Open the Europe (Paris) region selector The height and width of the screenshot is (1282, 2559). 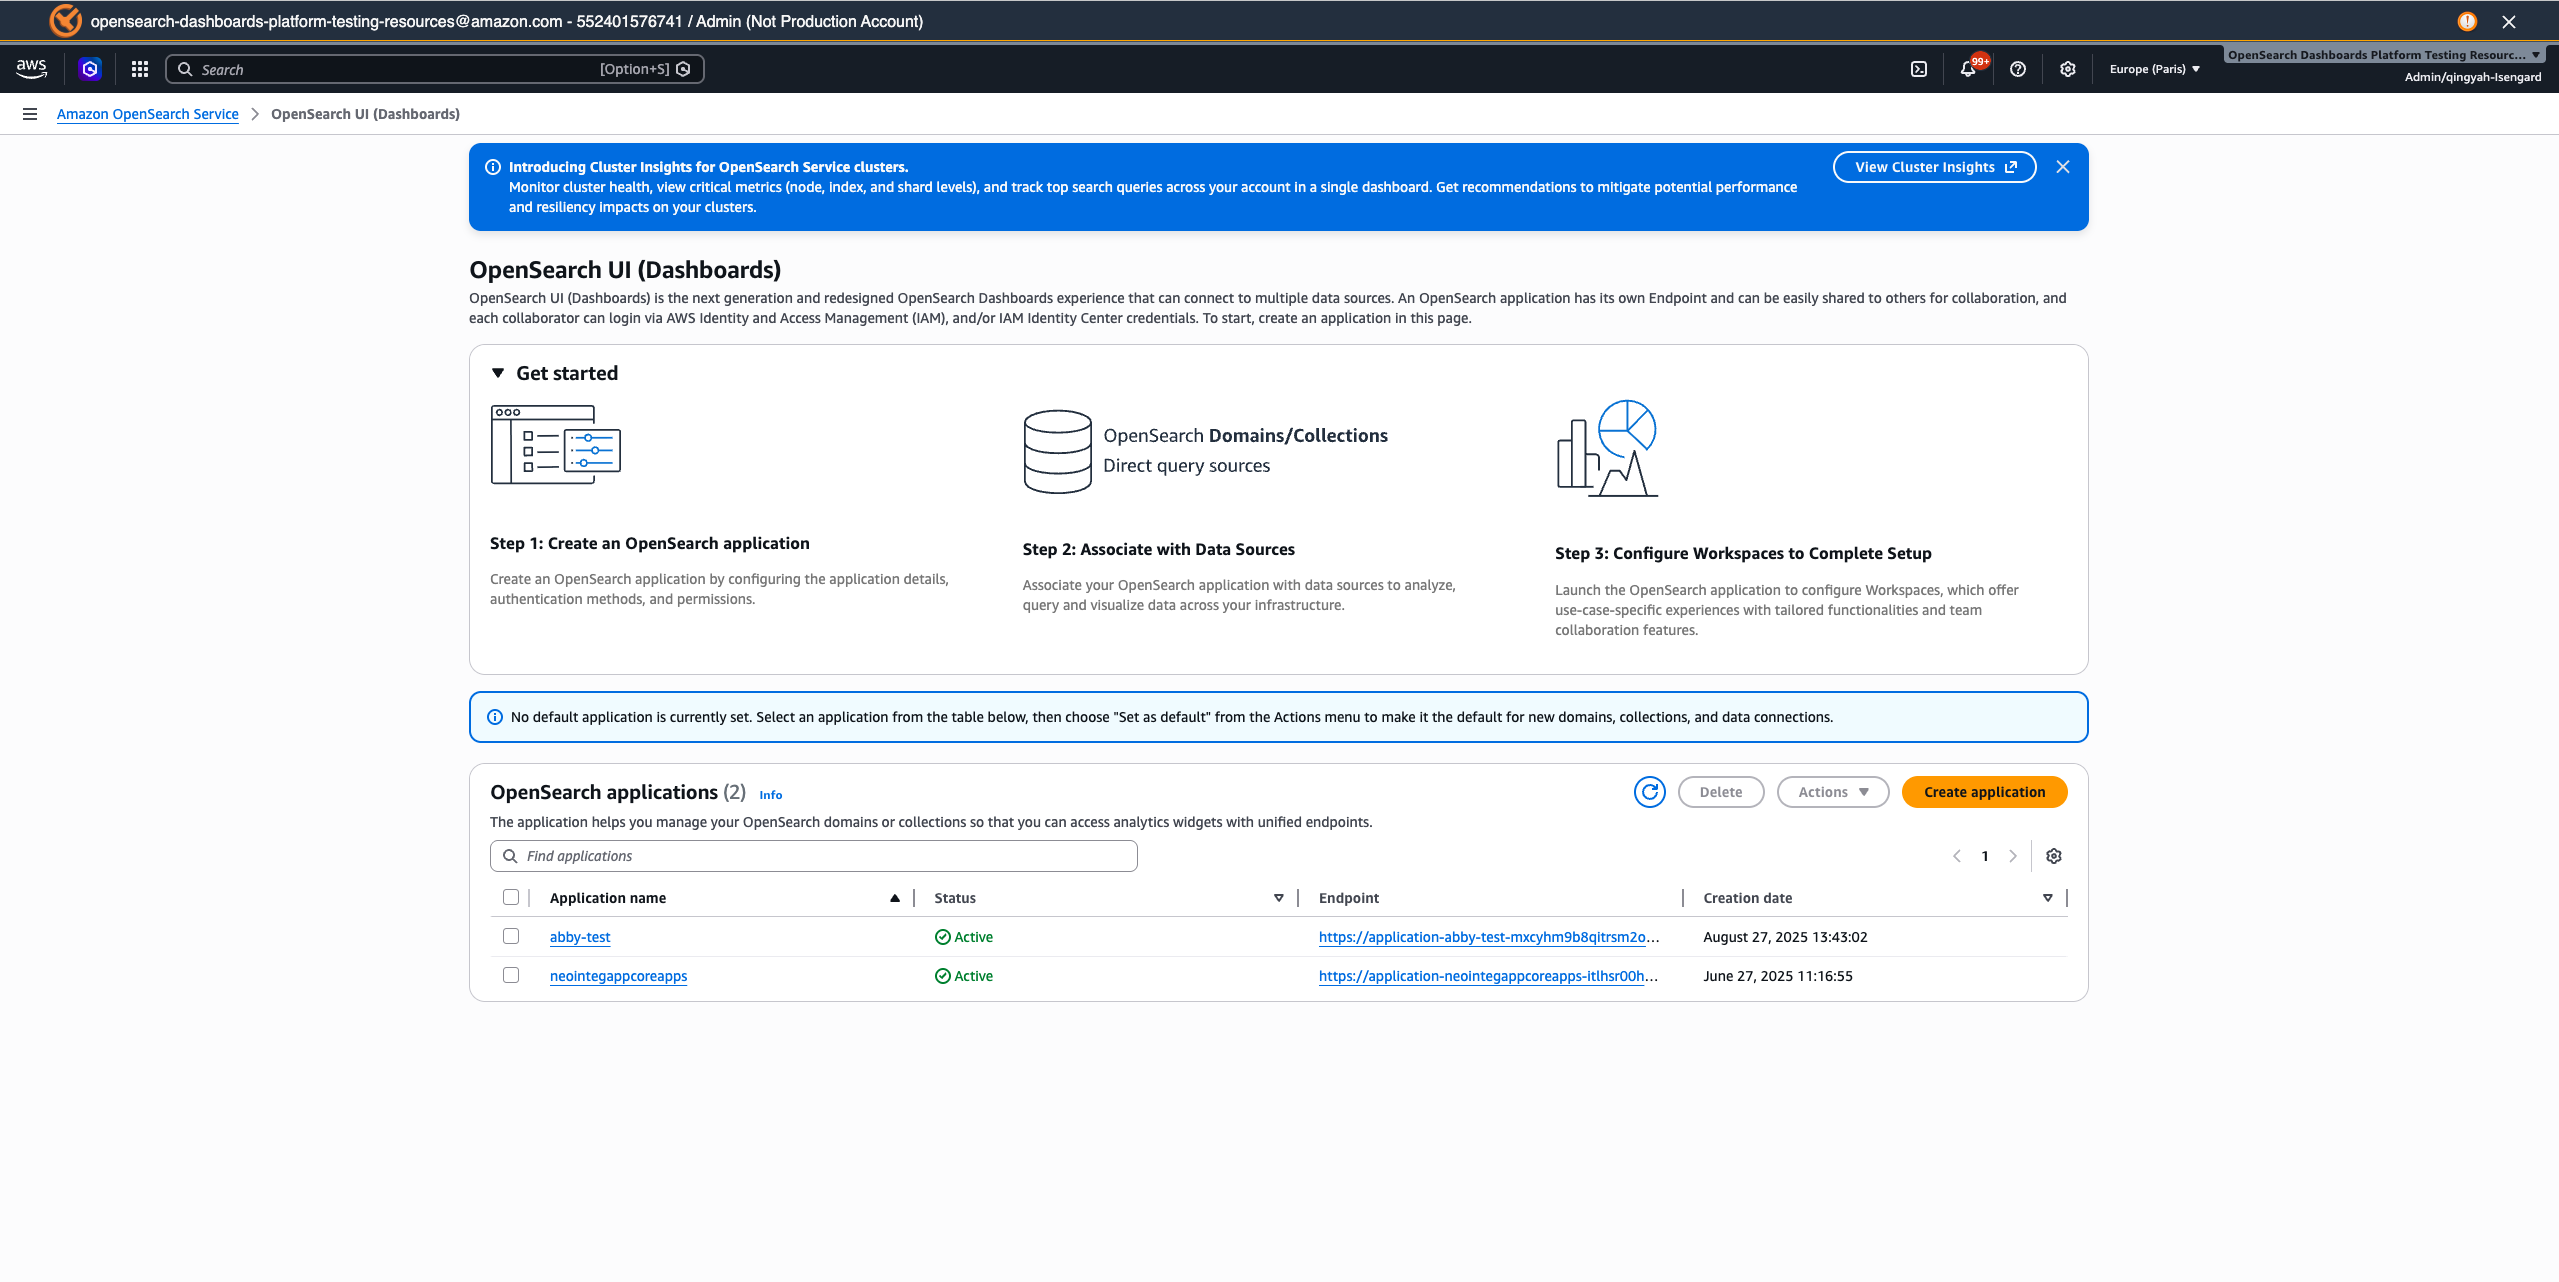click(2155, 69)
